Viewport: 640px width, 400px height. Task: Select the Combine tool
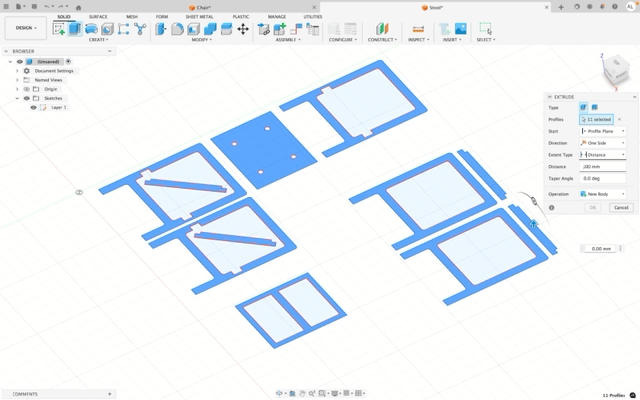coord(210,29)
